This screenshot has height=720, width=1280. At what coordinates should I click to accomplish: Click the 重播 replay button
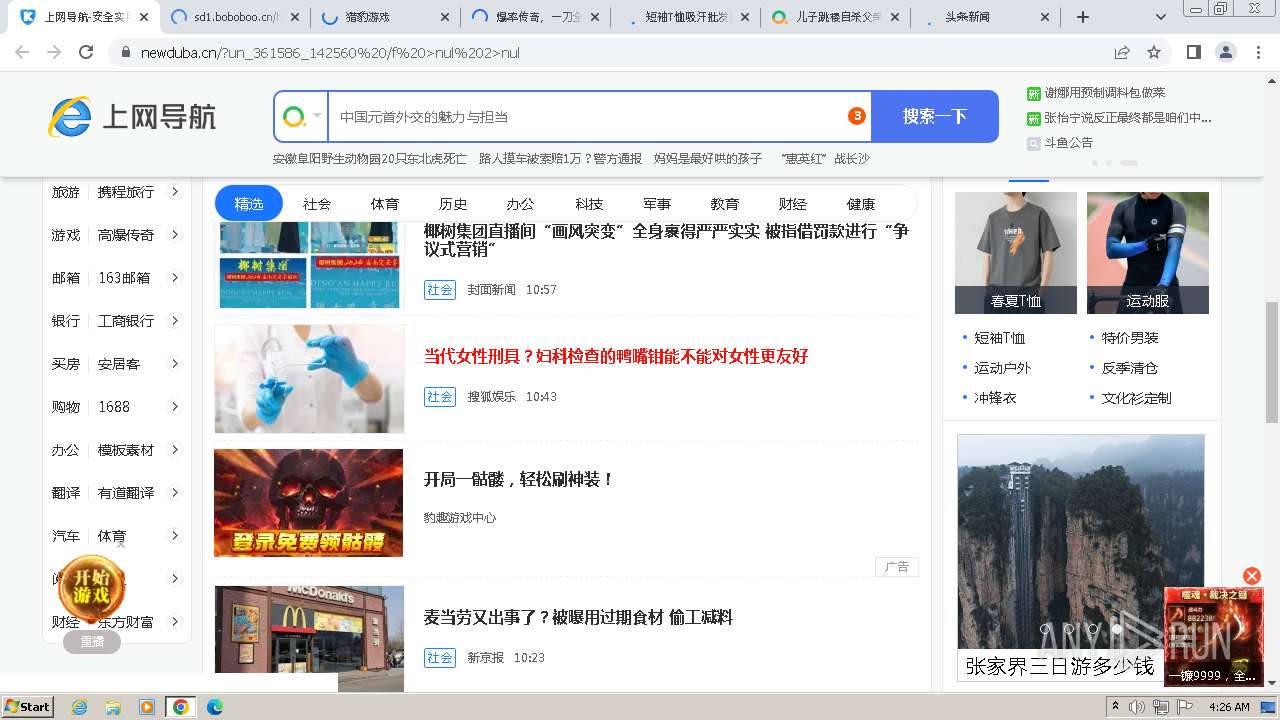coord(92,642)
